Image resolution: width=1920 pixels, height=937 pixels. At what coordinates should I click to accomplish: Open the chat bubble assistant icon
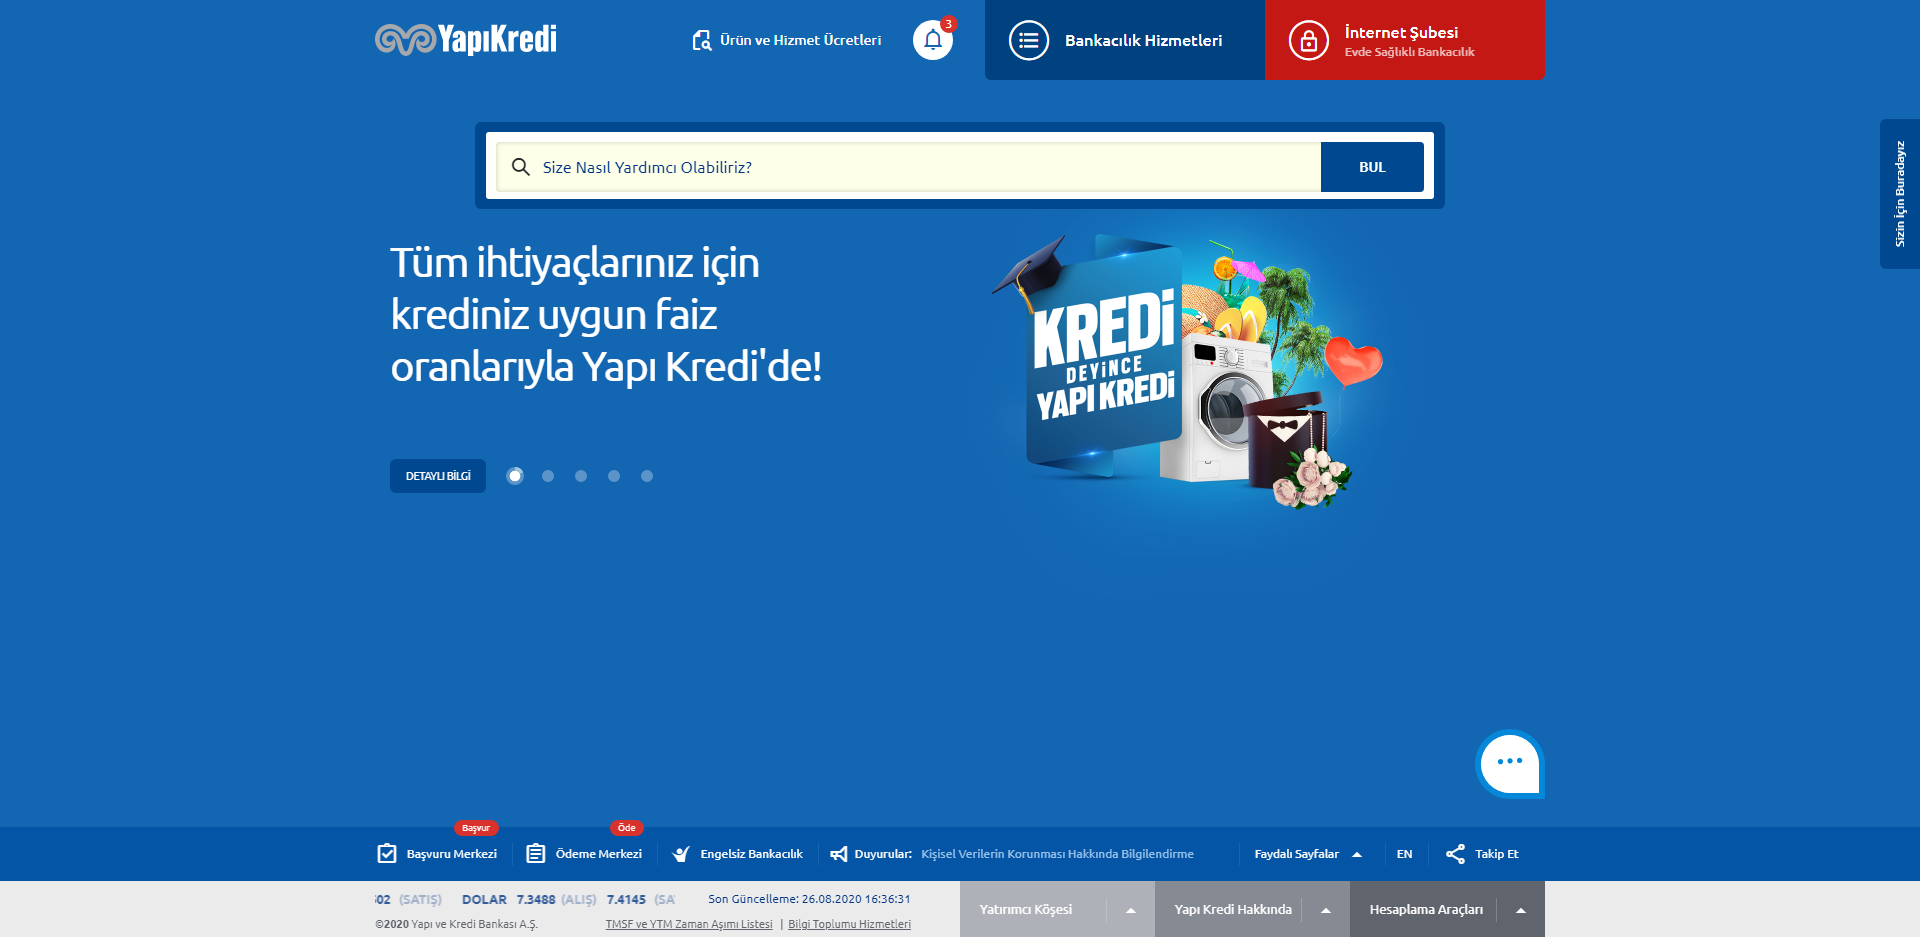tap(1509, 764)
